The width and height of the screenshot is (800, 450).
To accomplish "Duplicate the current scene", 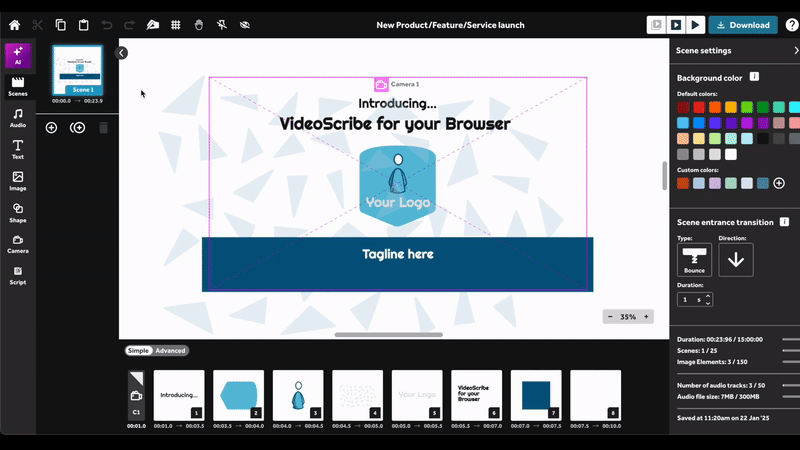I will 78,128.
